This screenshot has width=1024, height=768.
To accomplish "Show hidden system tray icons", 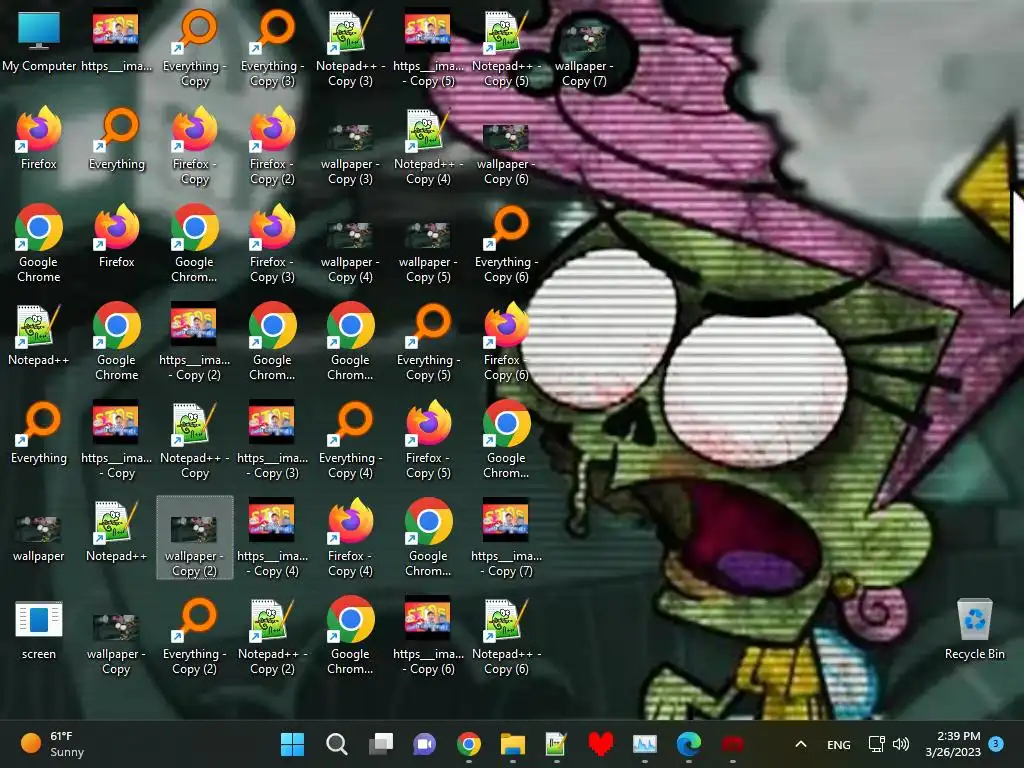I will [x=801, y=744].
